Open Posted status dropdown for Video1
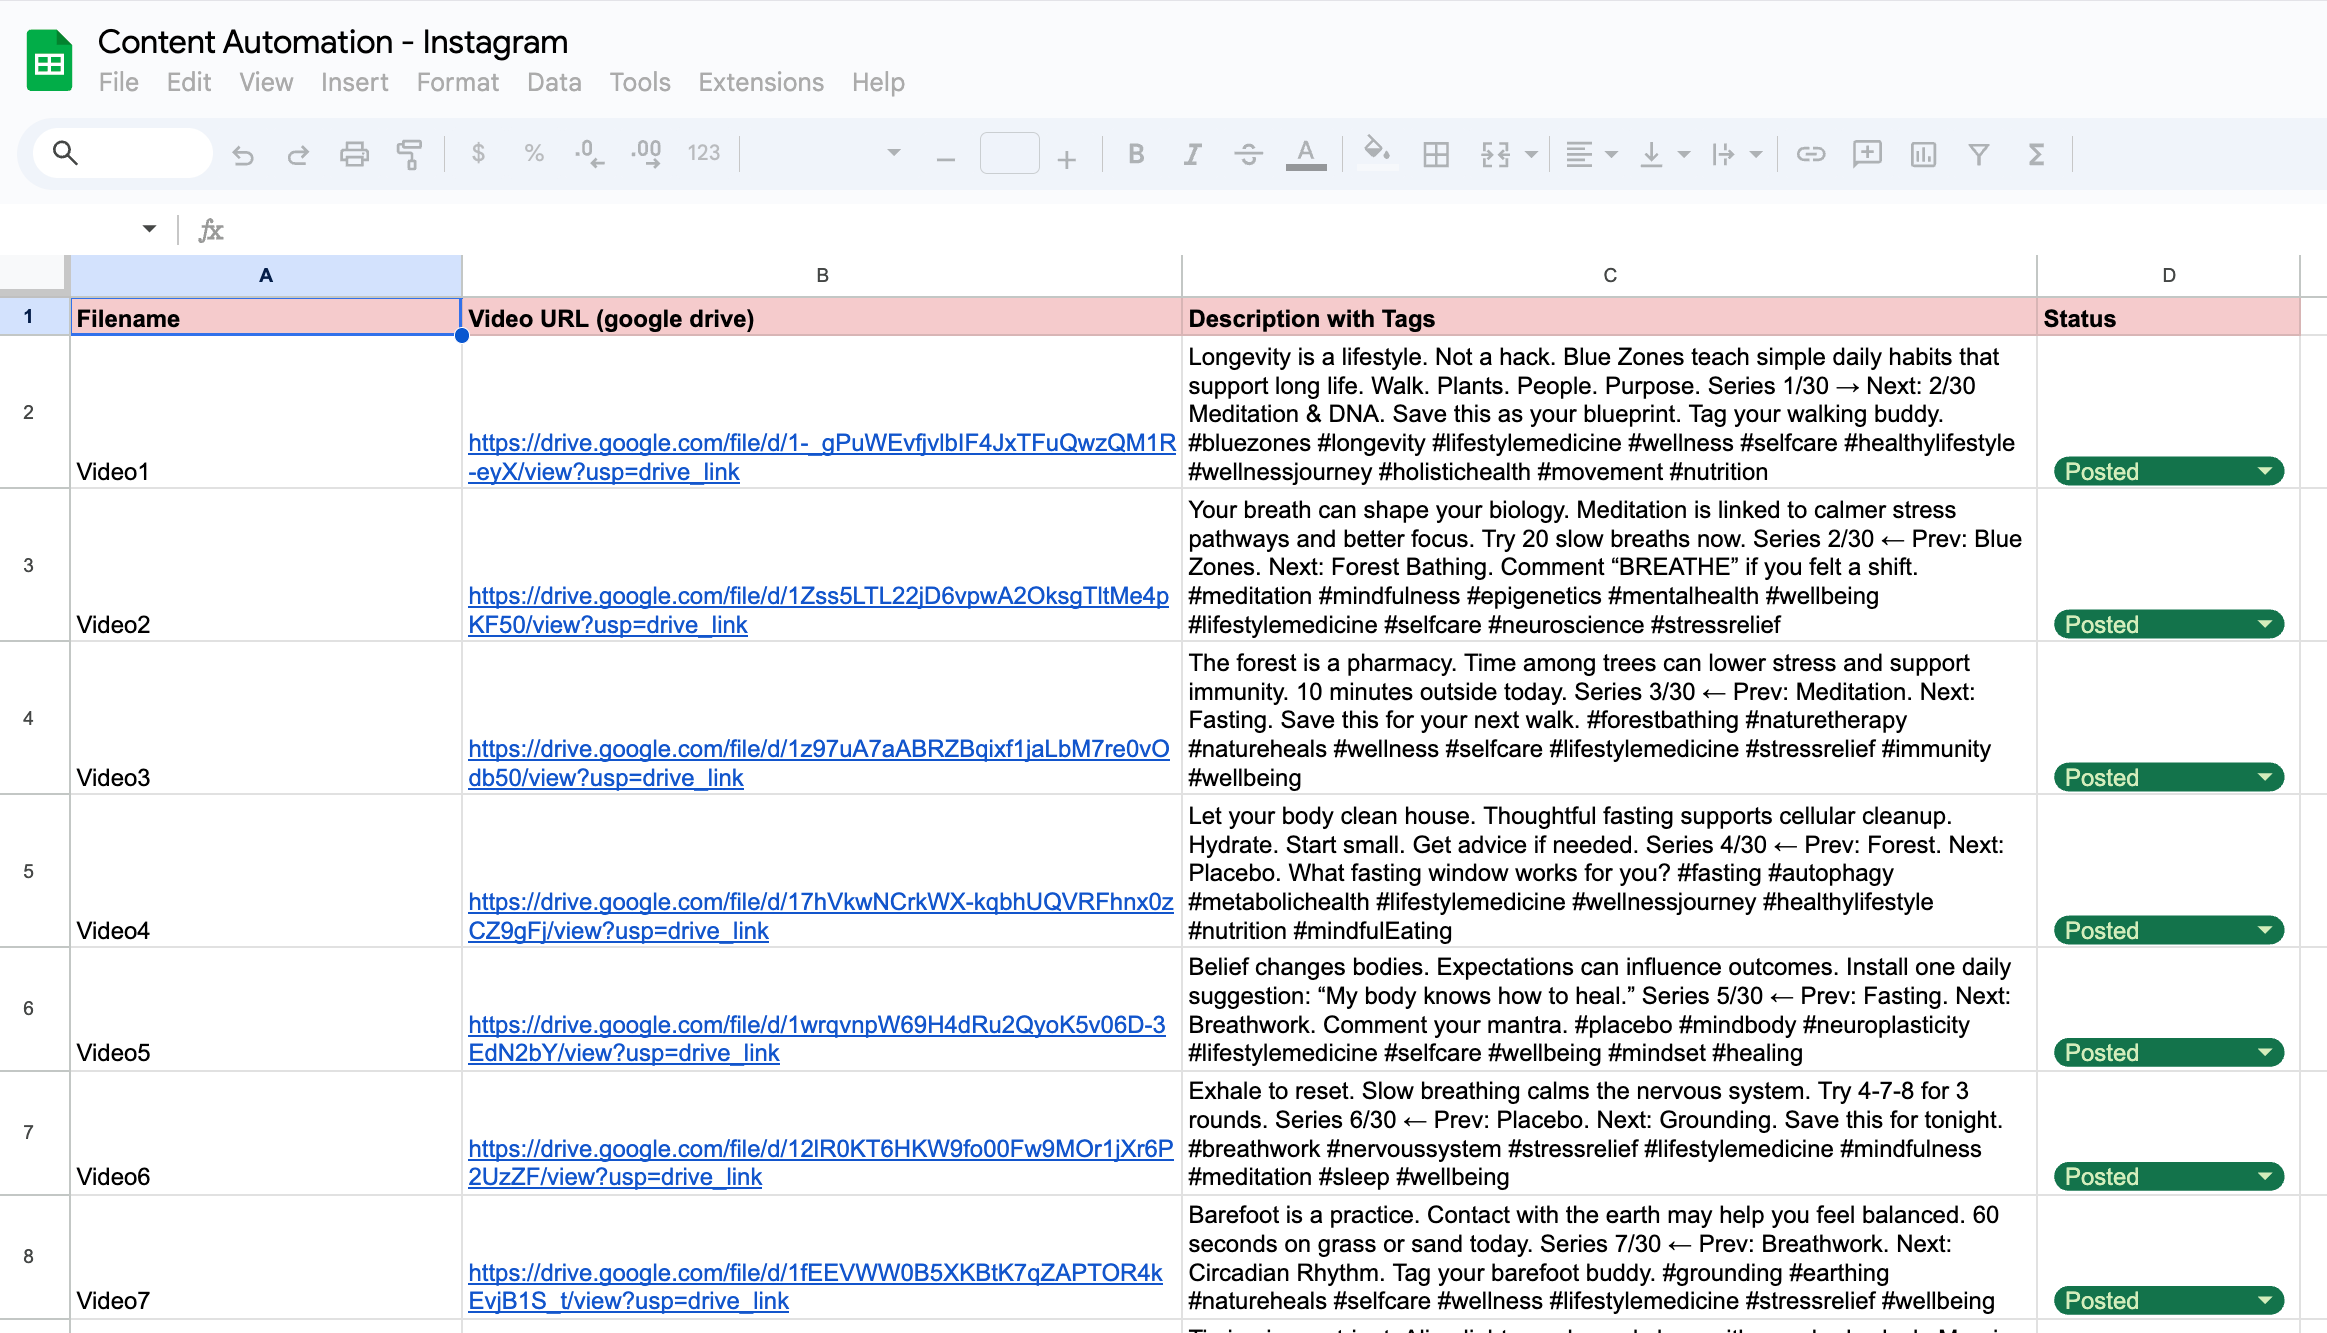This screenshot has height=1333, width=2327. coord(2264,471)
